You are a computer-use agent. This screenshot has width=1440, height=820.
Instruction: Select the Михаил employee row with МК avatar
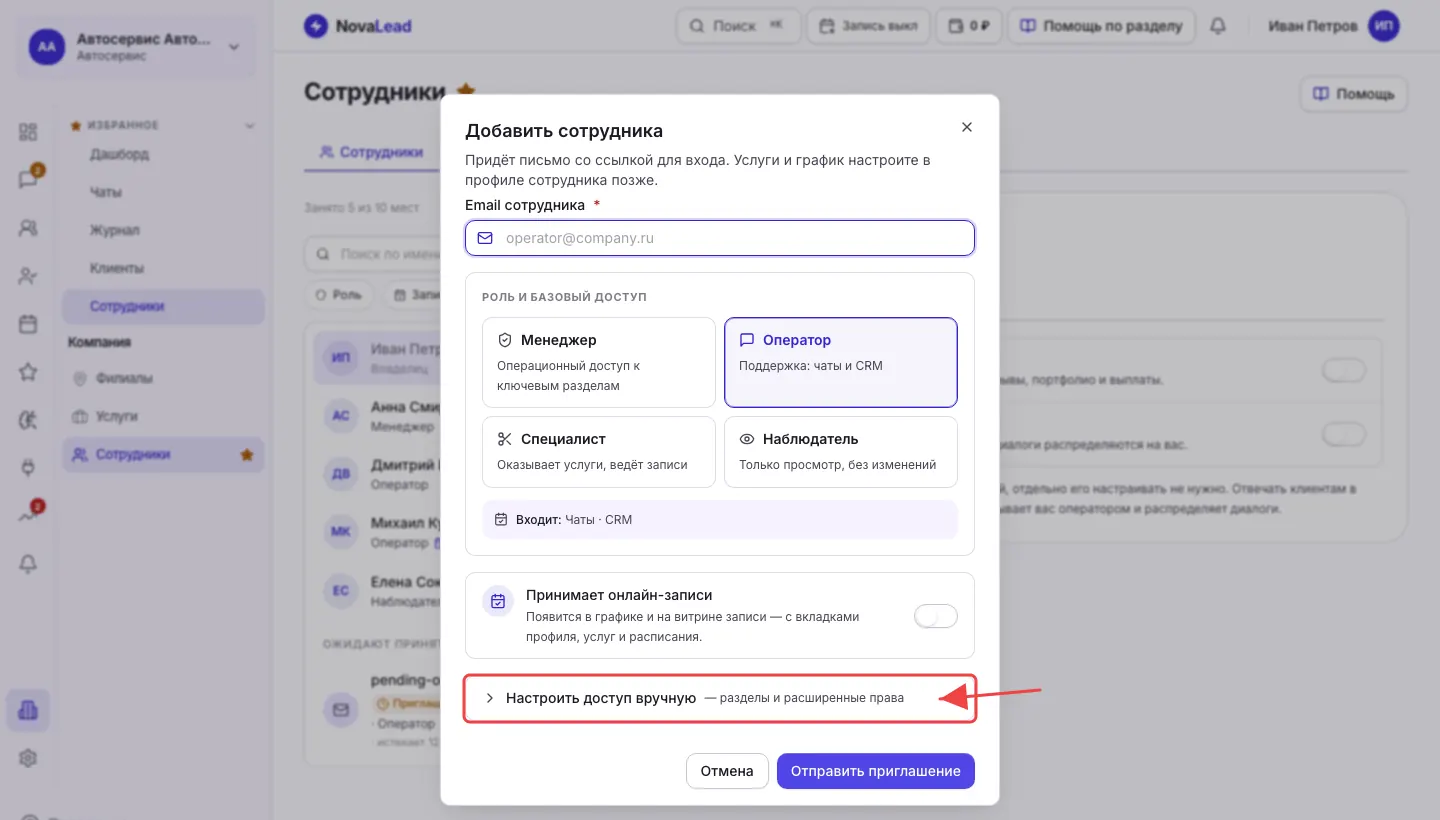coord(377,532)
